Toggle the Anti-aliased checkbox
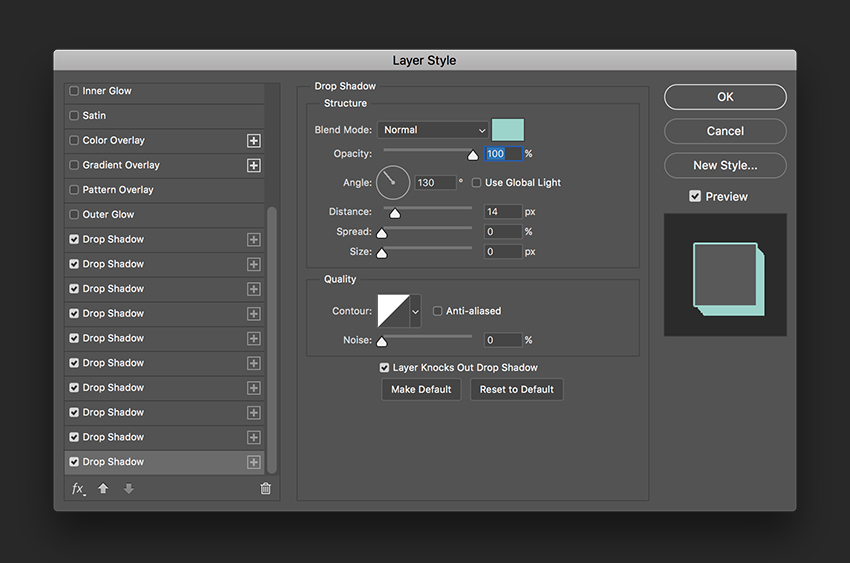Viewport: 850px width, 563px height. tap(438, 311)
